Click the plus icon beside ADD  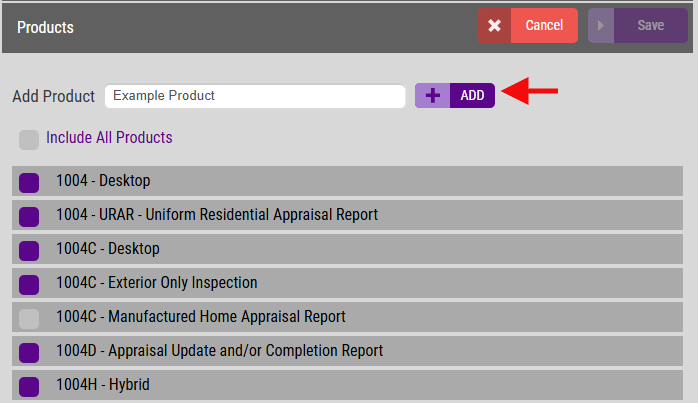point(432,95)
